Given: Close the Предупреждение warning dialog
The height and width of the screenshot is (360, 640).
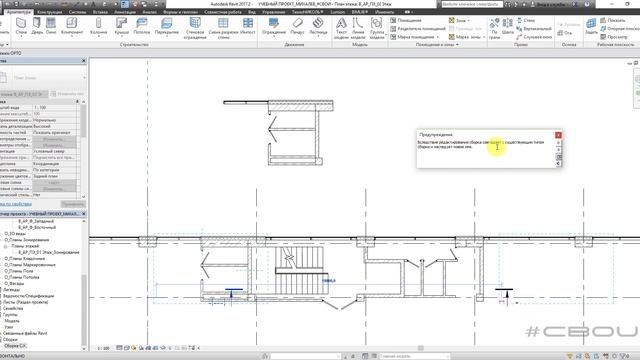Looking at the screenshot, I should 558,135.
